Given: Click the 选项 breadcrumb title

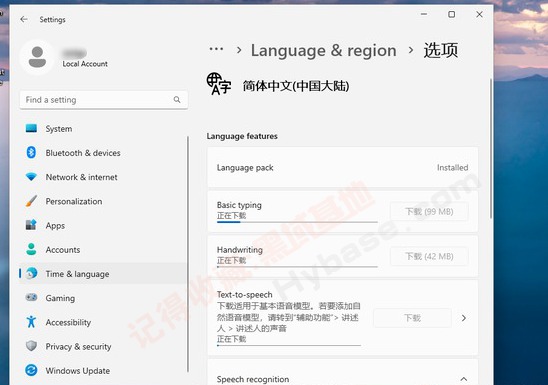Looking at the screenshot, I should (x=441, y=50).
